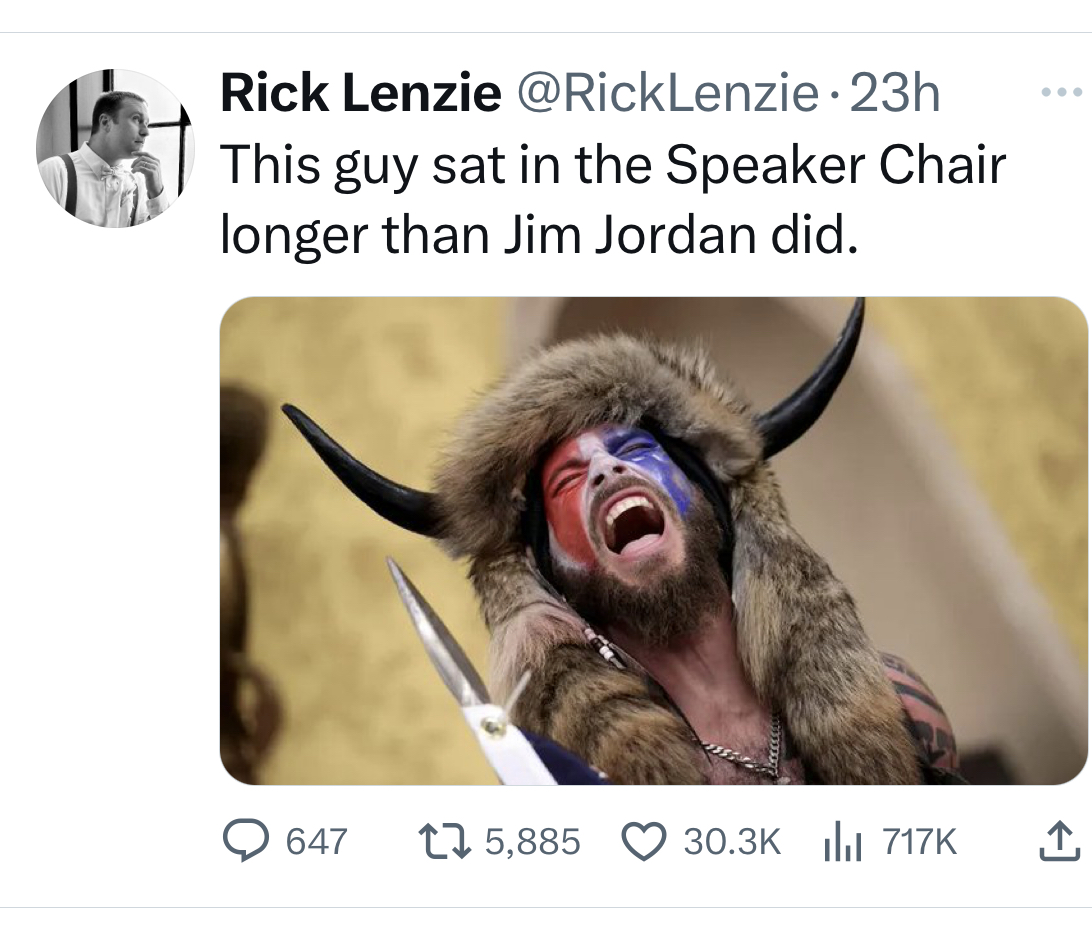Click the 23h timestamp
Viewport: 1092px width, 928px height.
[x=895, y=93]
